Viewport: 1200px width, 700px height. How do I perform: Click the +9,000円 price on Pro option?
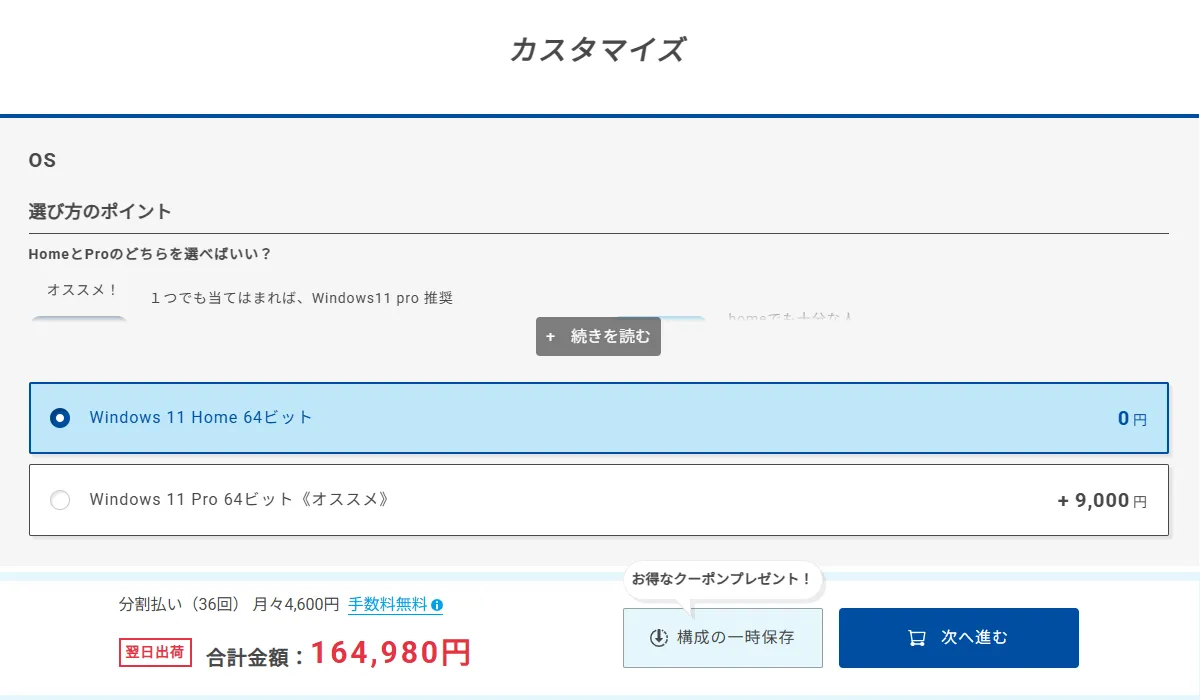tap(1101, 500)
